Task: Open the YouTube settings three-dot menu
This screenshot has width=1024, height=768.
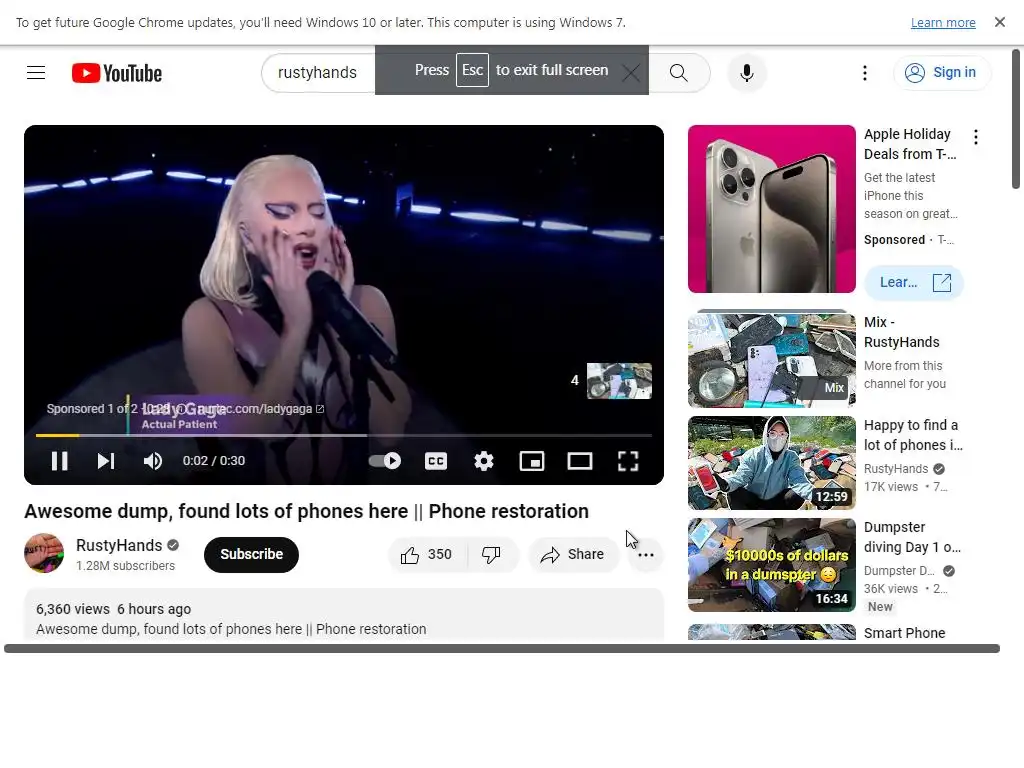Action: pyautogui.click(x=865, y=72)
